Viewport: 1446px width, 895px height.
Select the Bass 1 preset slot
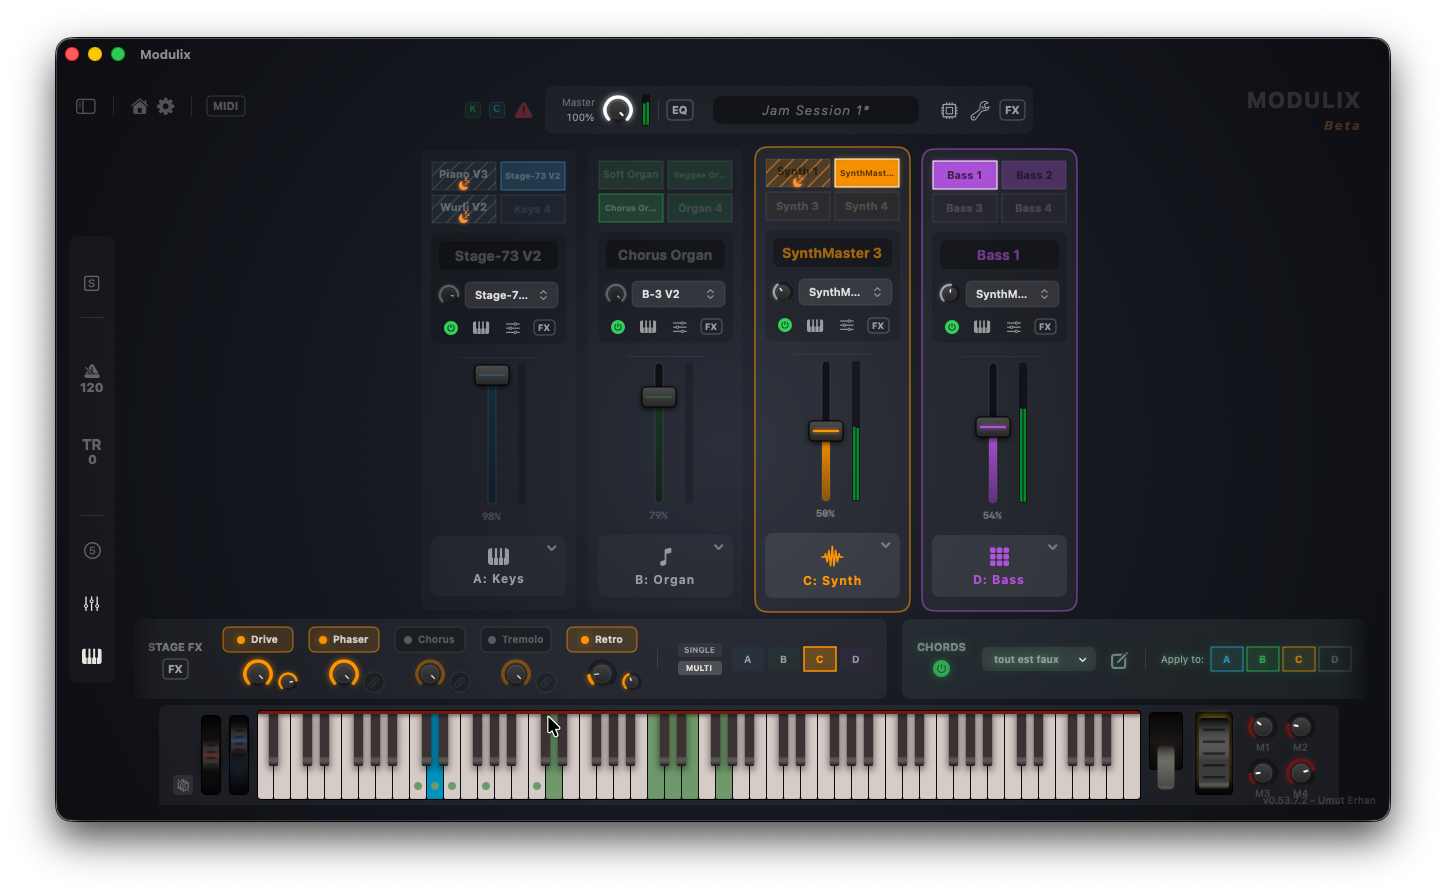coord(965,175)
